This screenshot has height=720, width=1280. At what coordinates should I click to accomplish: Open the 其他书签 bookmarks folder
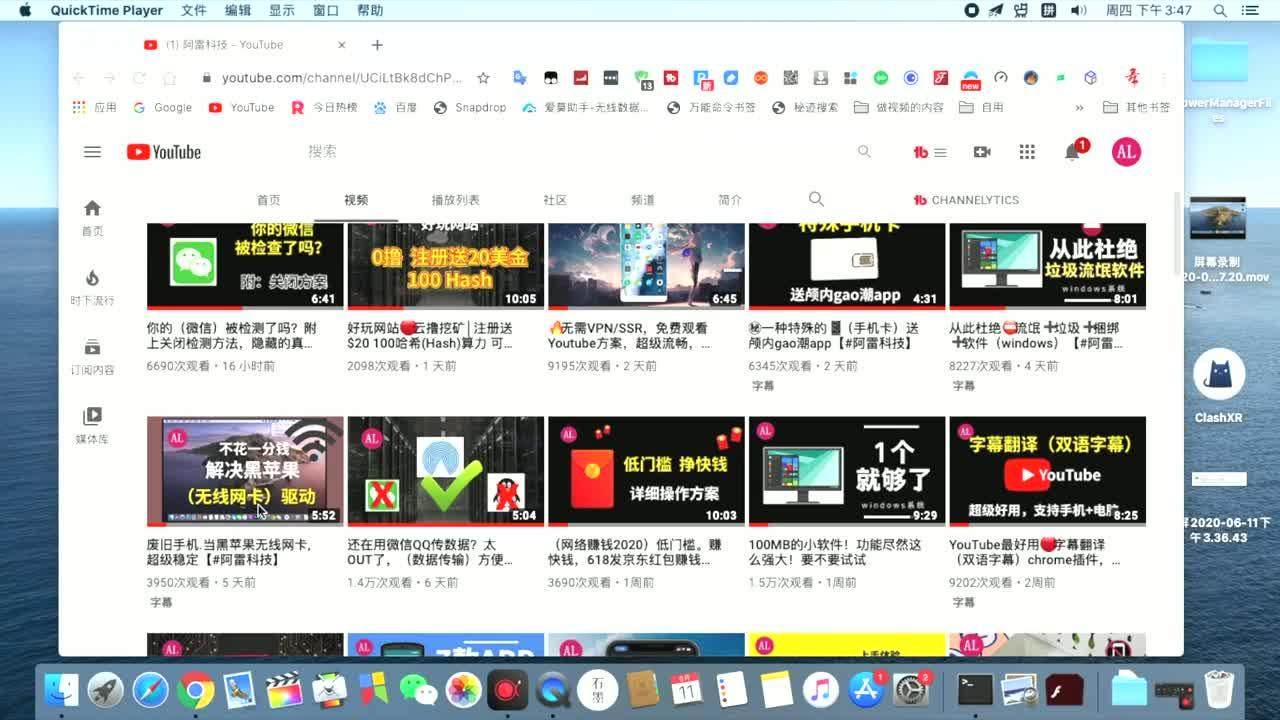pyautogui.click(x=1137, y=107)
